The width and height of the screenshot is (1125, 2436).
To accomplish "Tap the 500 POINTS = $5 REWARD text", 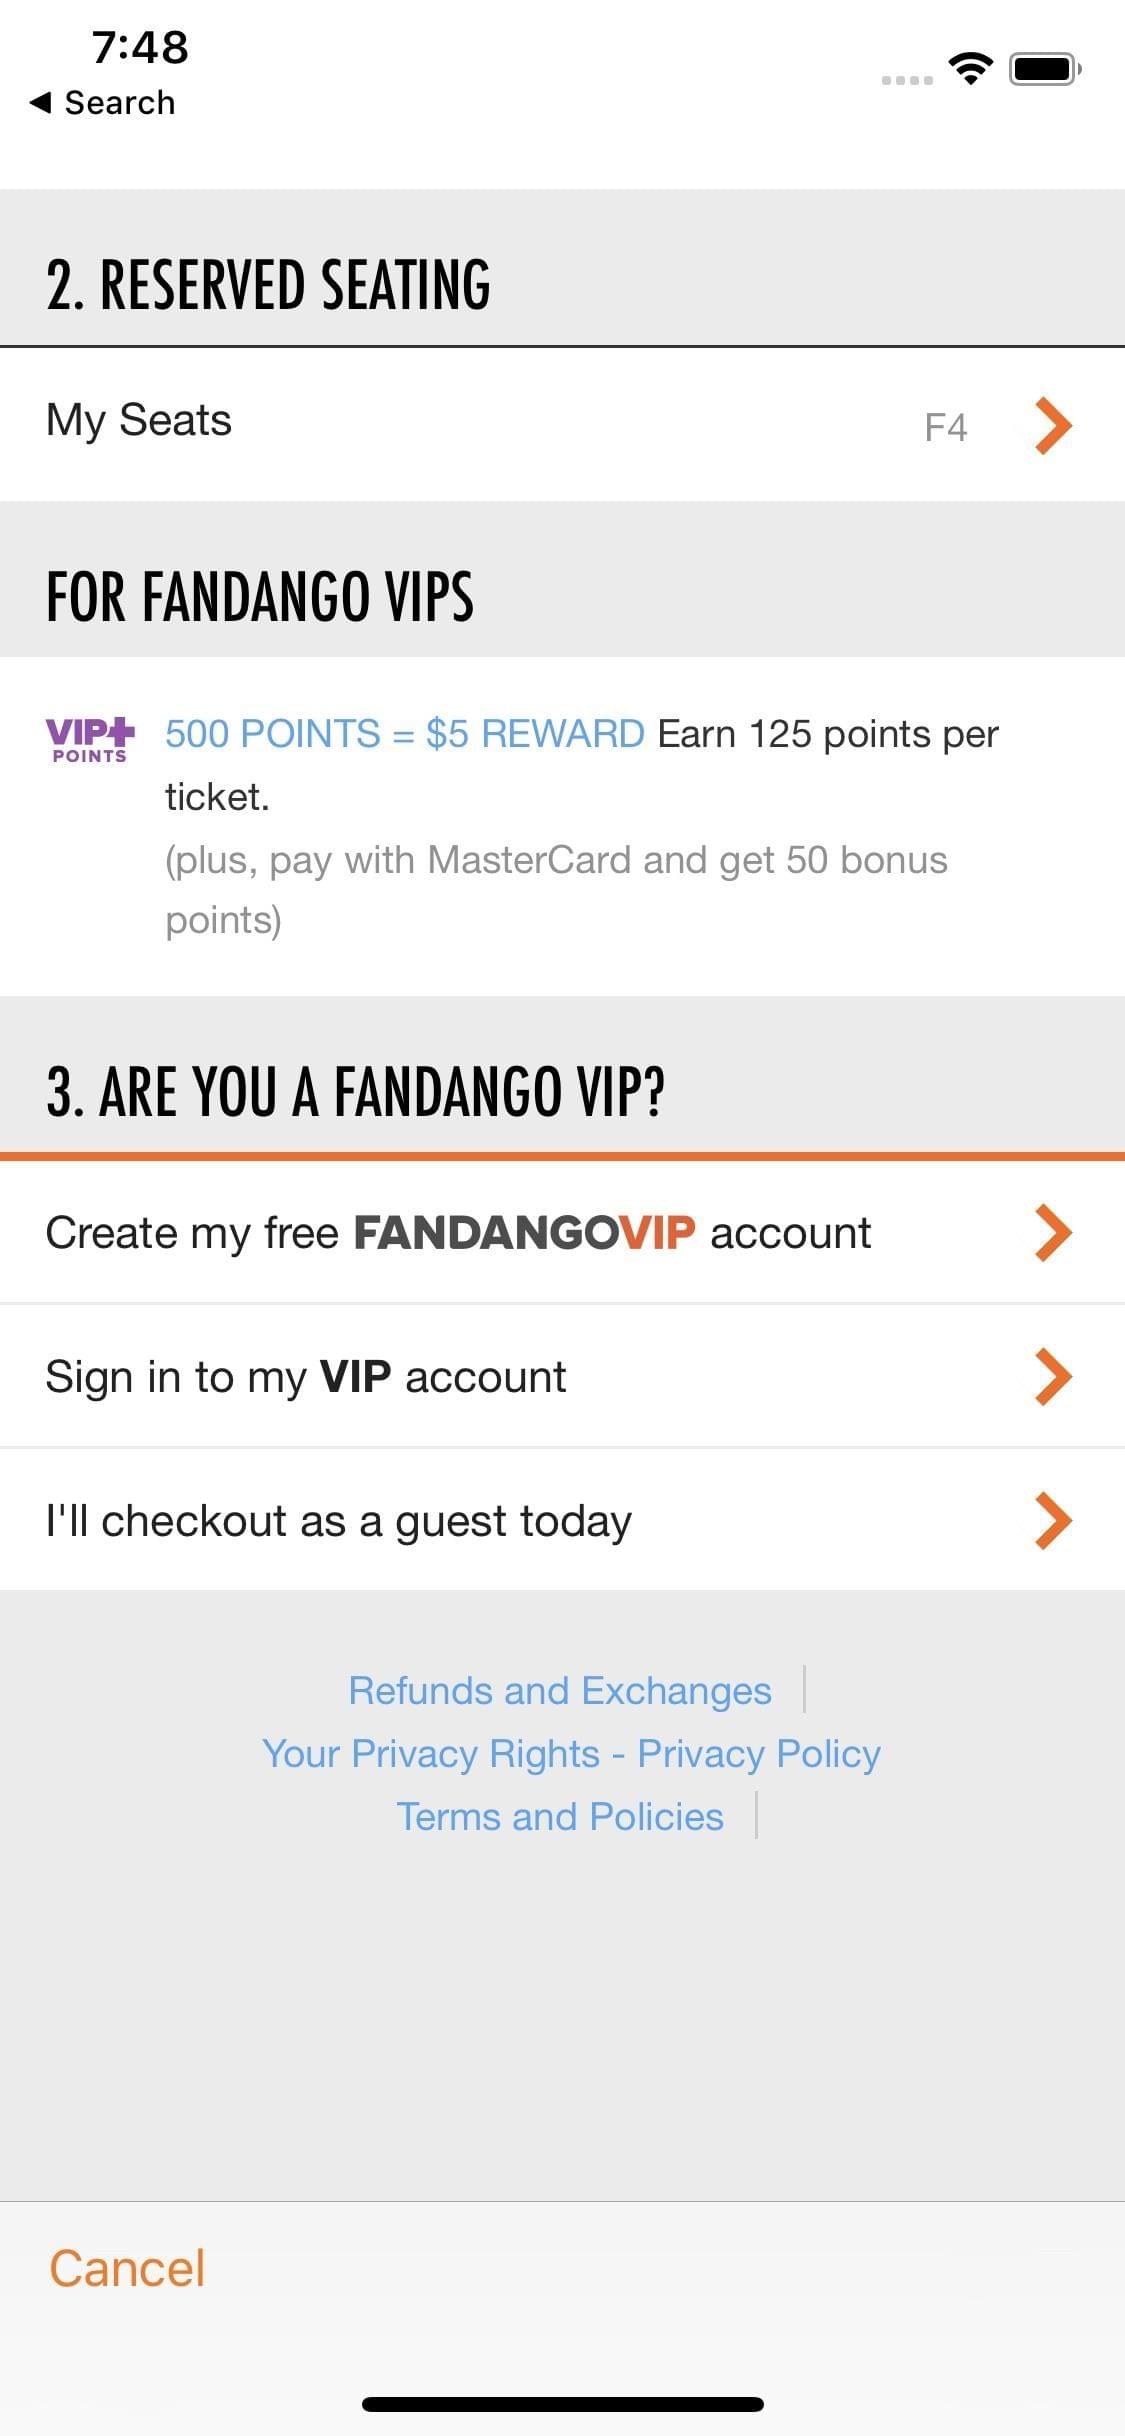I will (404, 734).
